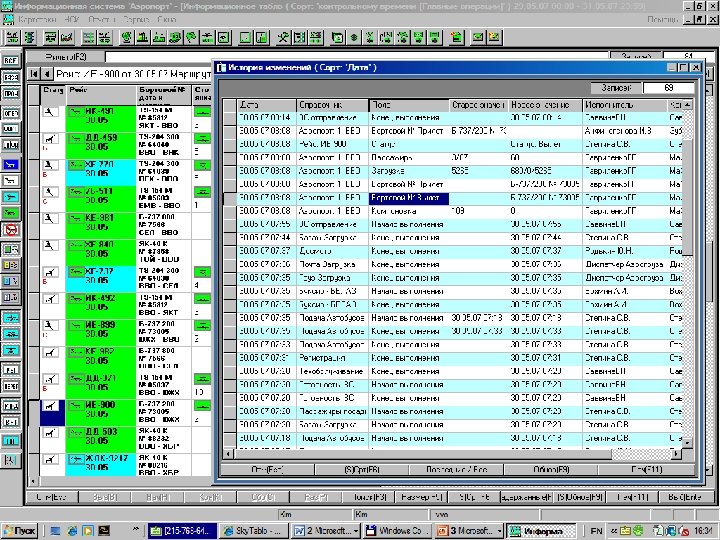The width and height of the screenshot is (720, 540).
Task: Click Печ(F11) button in history dialog
Action: (646, 469)
